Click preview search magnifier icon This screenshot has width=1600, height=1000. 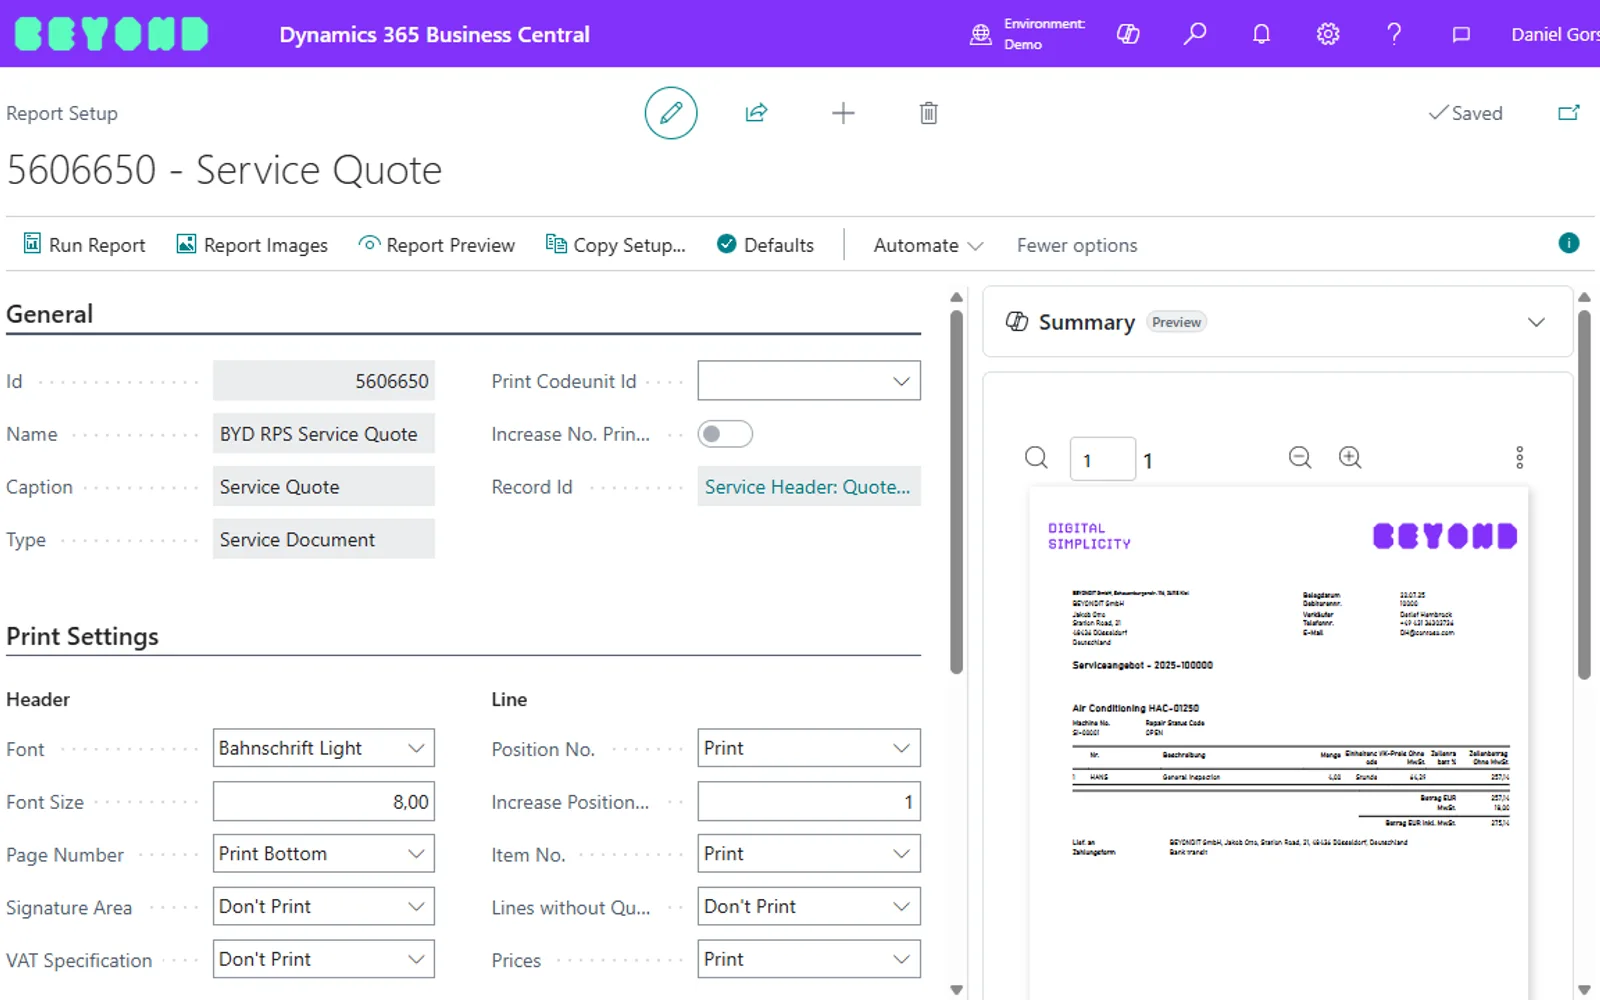(x=1036, y=458)
